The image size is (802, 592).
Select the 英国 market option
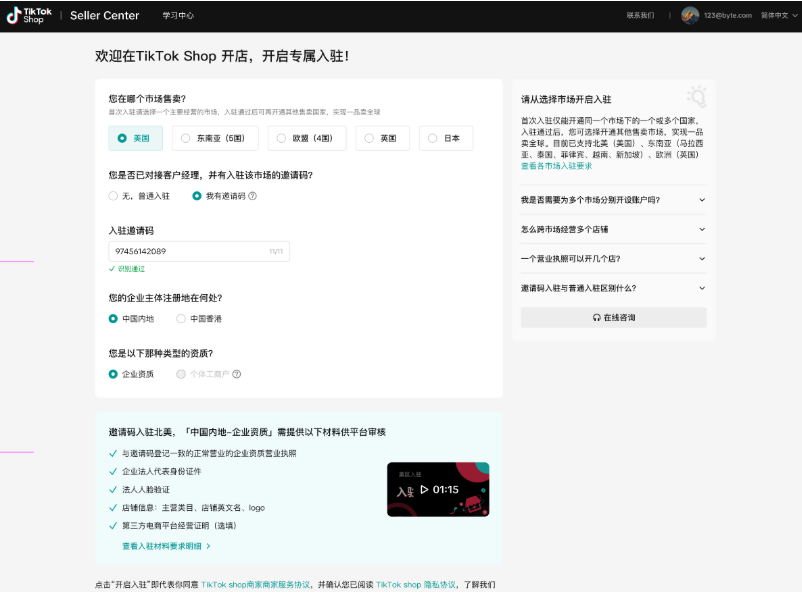(x=383, y=138)
